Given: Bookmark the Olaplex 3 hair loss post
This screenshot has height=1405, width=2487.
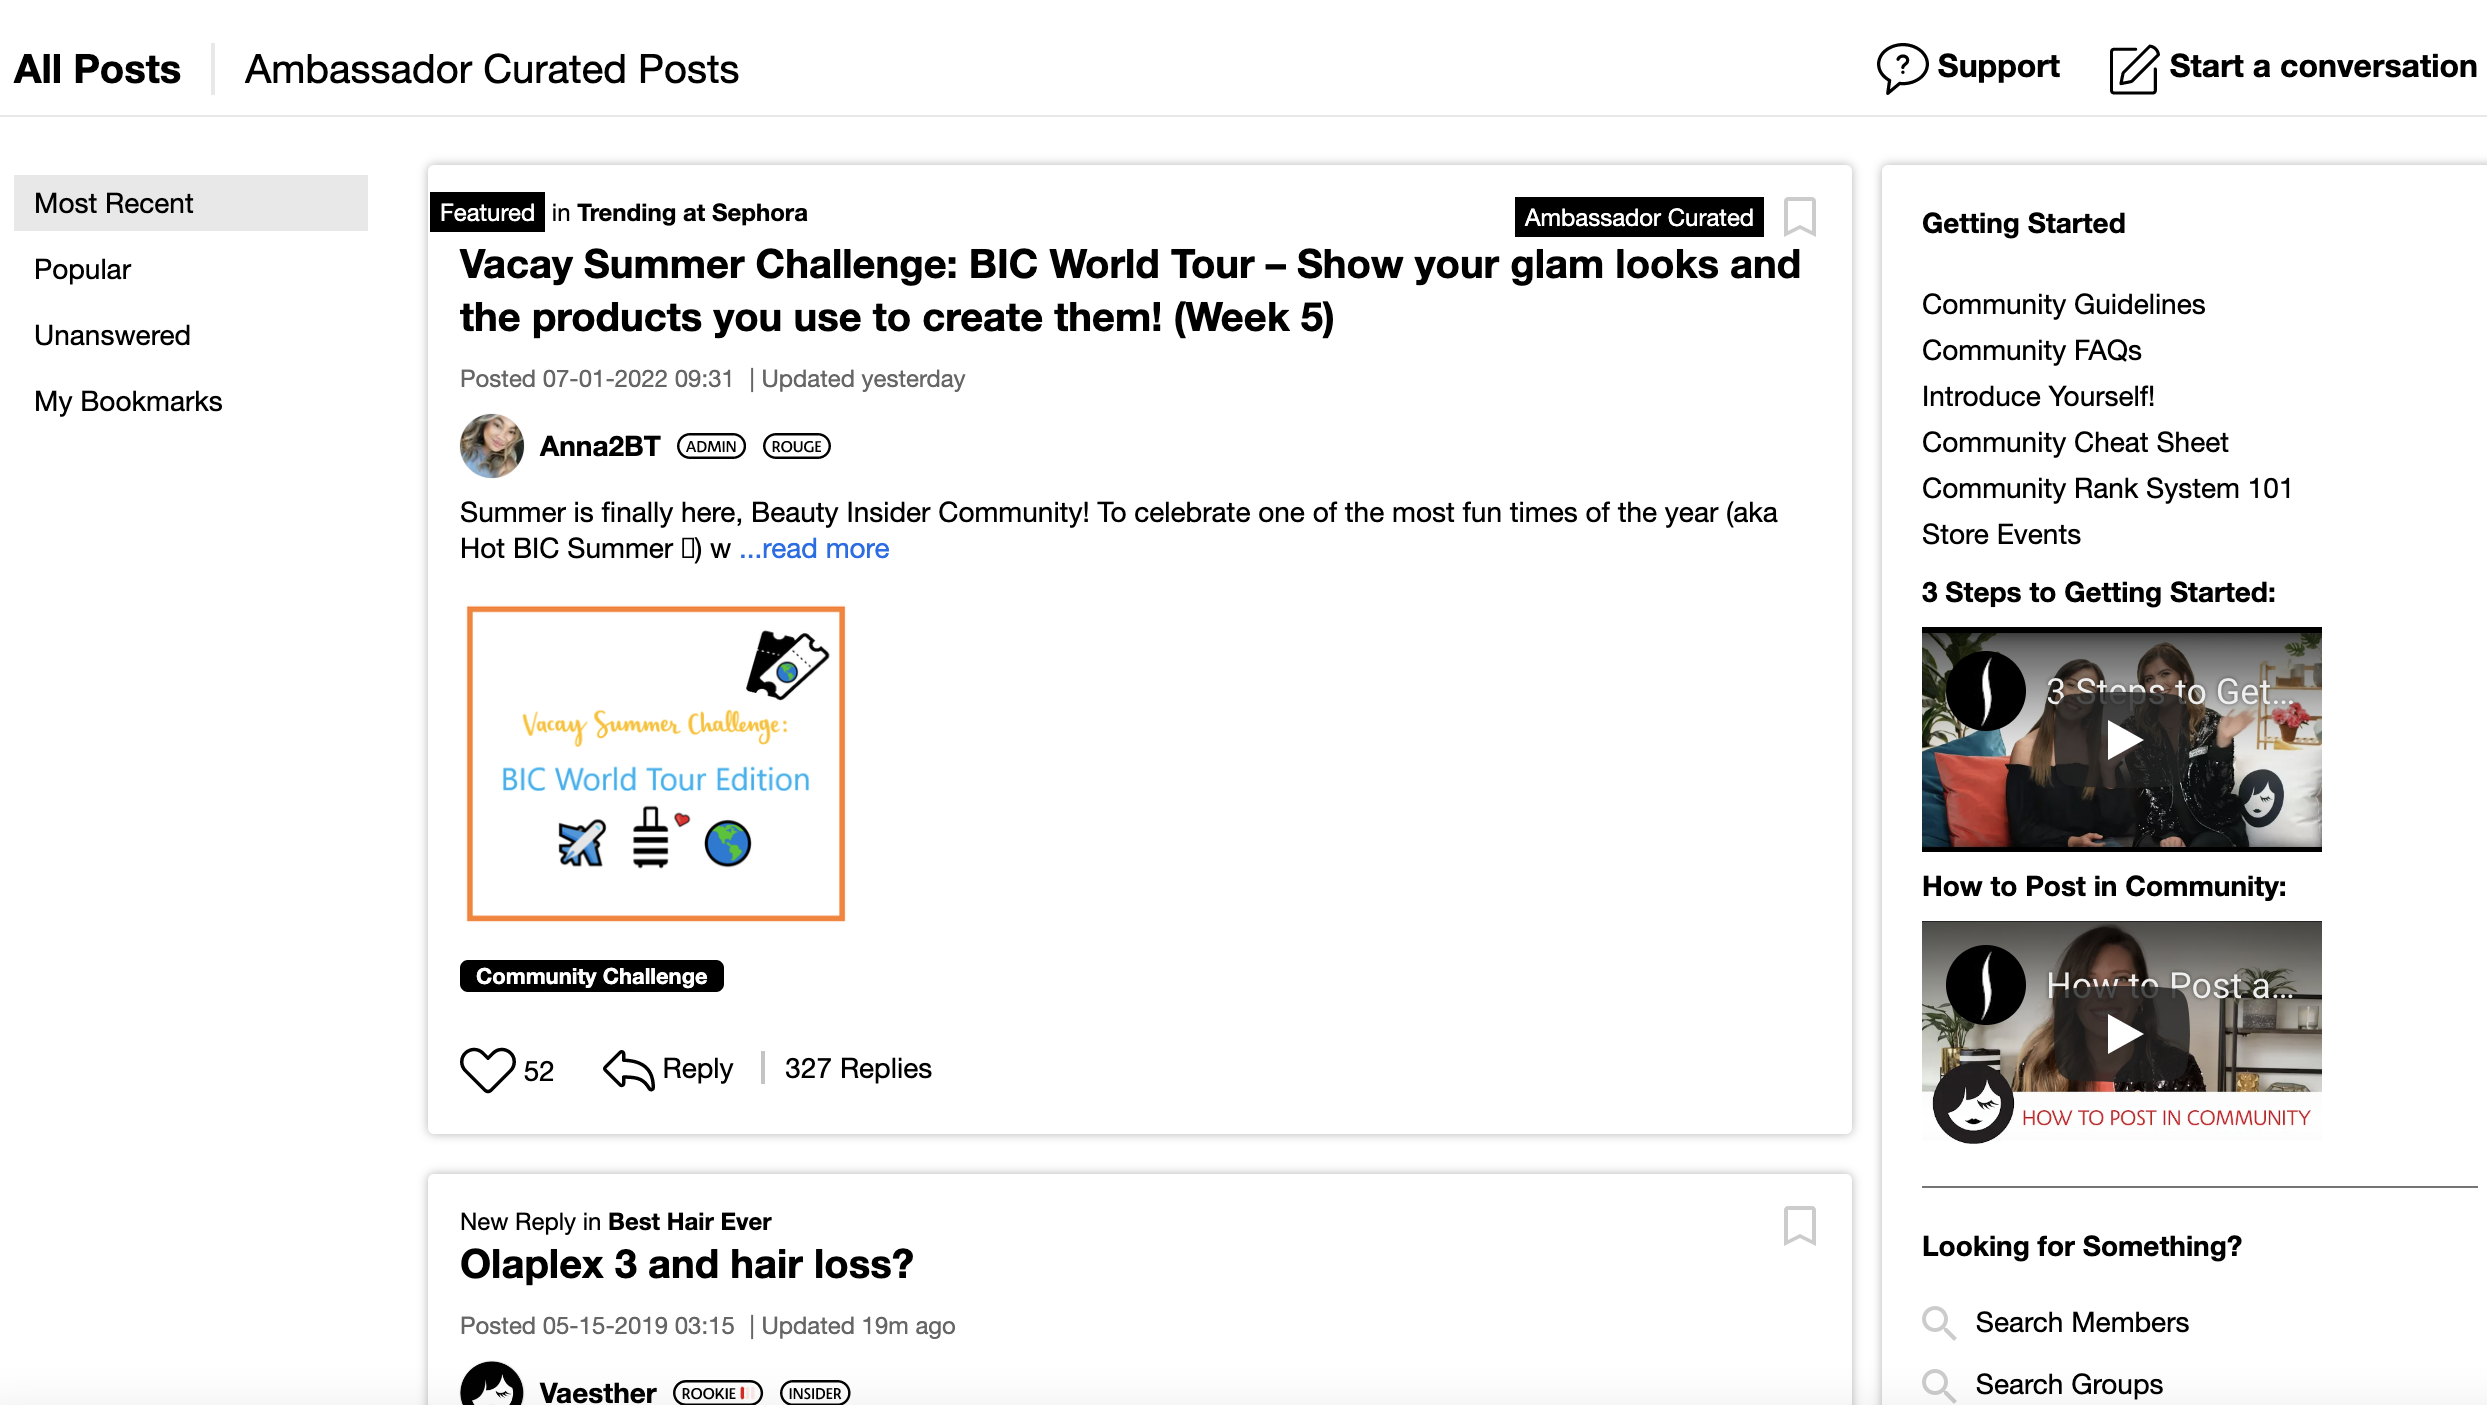Looking at the screenshot, I should (1799, 1225).
